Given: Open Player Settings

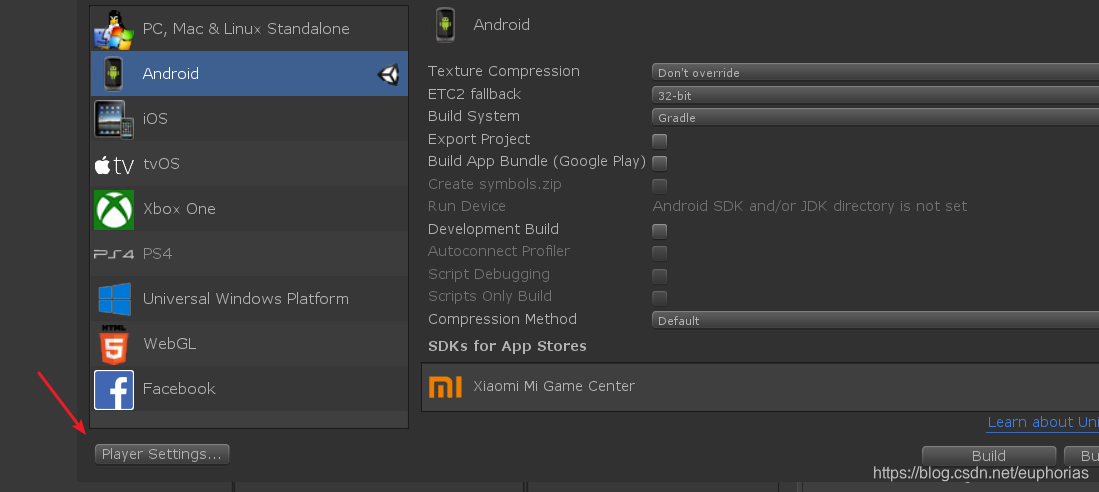Looking at the screenshot, I should click(162, 454).
